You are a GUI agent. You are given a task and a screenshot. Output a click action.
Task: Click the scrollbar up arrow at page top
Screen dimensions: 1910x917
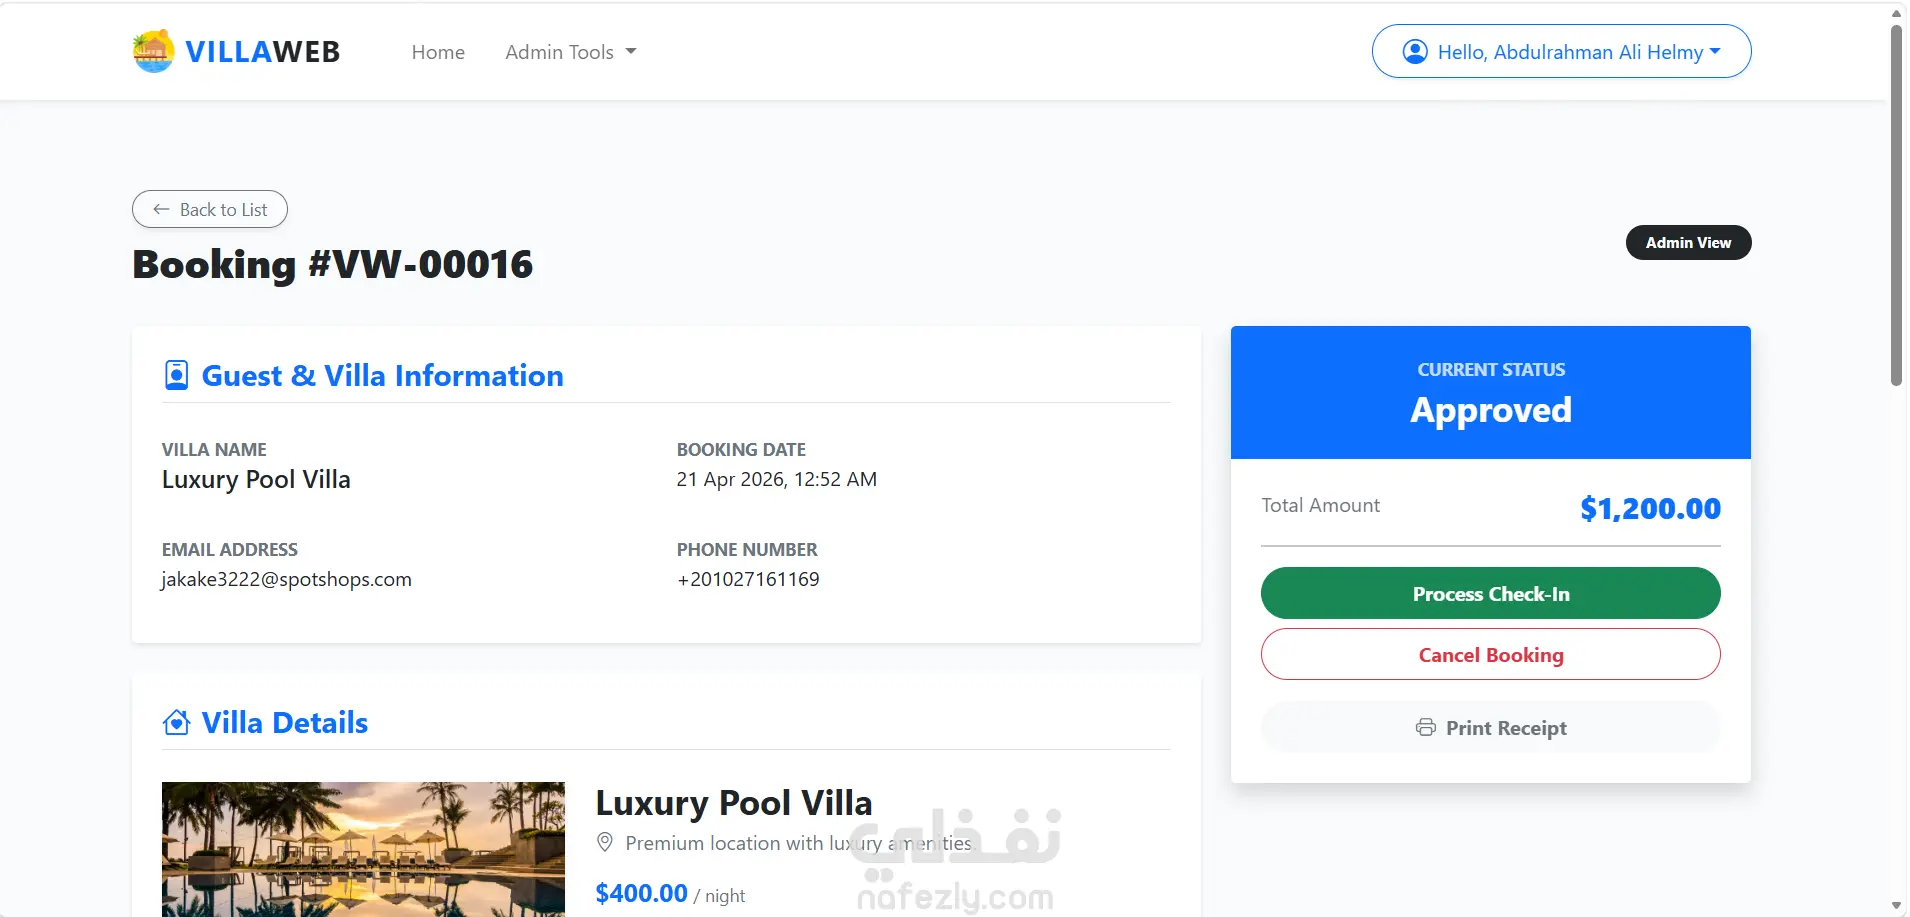click(x=1897, y=12)
